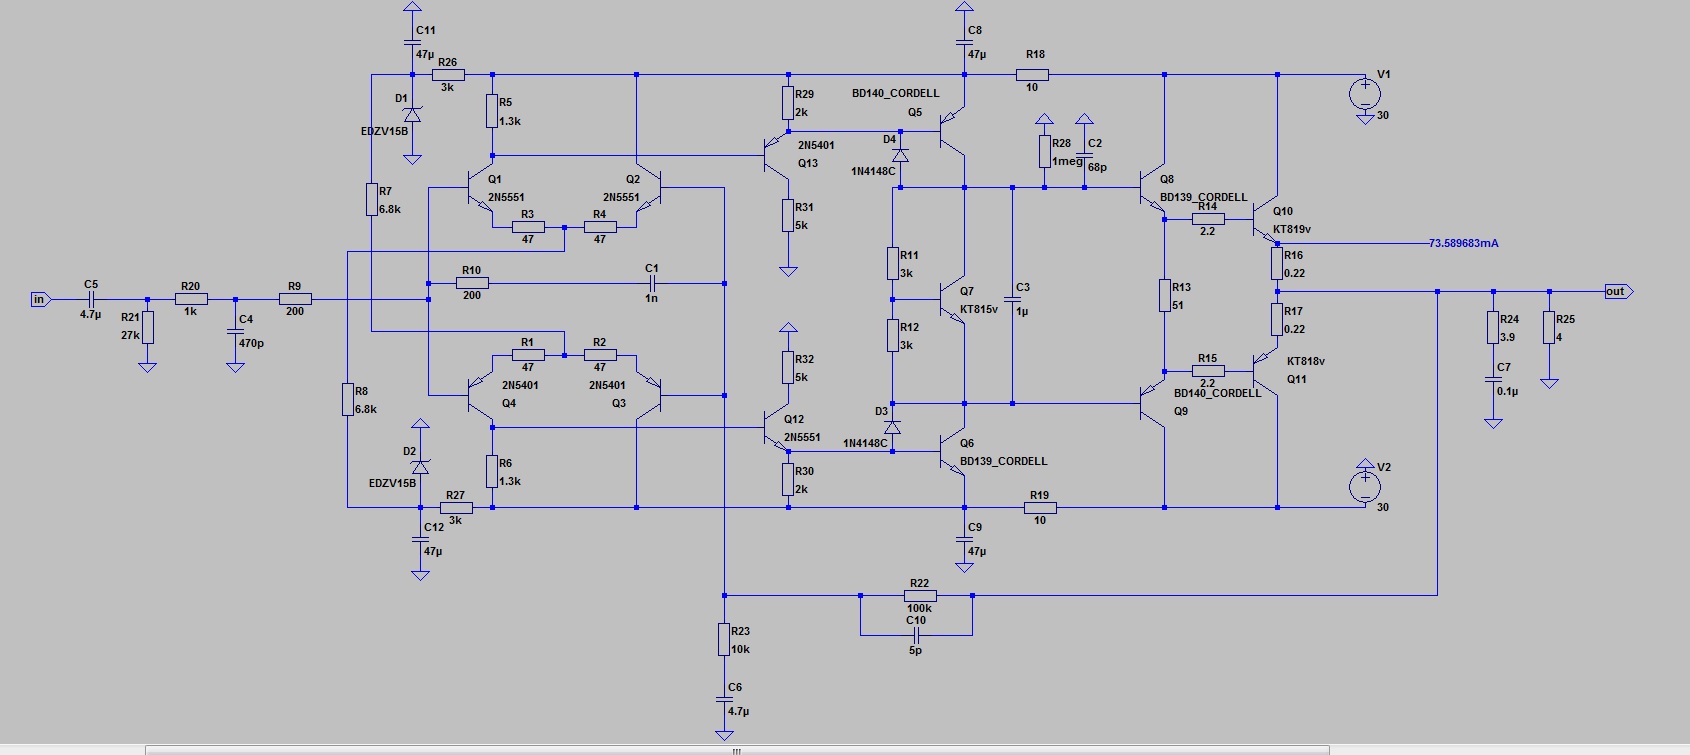This screenshot has width=1690, height=755.
Task: Select the R9 resistor symbol
Action: [x=294, y=299]
